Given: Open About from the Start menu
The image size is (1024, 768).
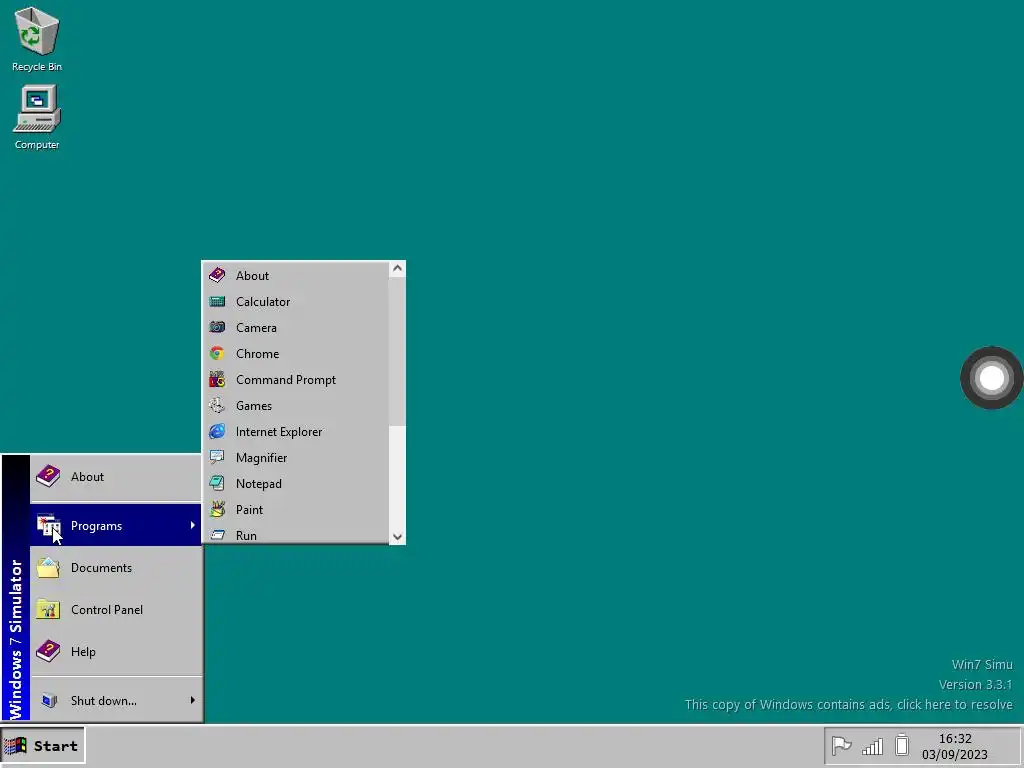Looking at the screenshot, I should point(116,477).
